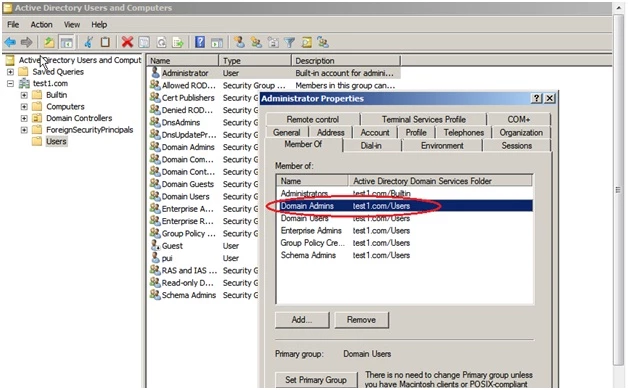Open Properties via the toolbar sheet icon

(144, 42)
